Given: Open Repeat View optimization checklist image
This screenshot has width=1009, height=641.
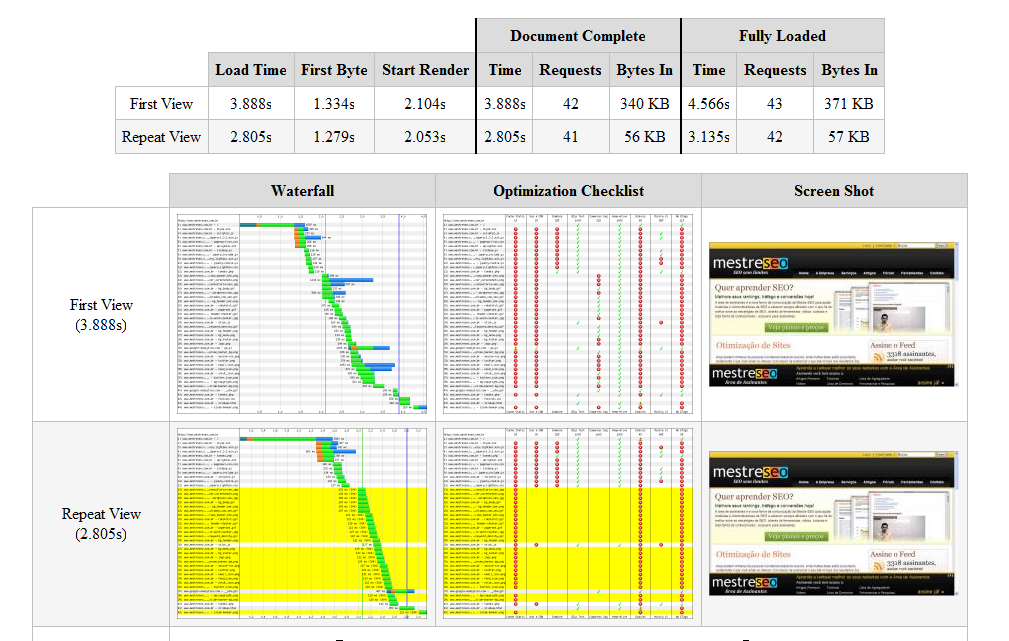Looking at the screenshot, I should pyautogui.click(x=568, y=523).
